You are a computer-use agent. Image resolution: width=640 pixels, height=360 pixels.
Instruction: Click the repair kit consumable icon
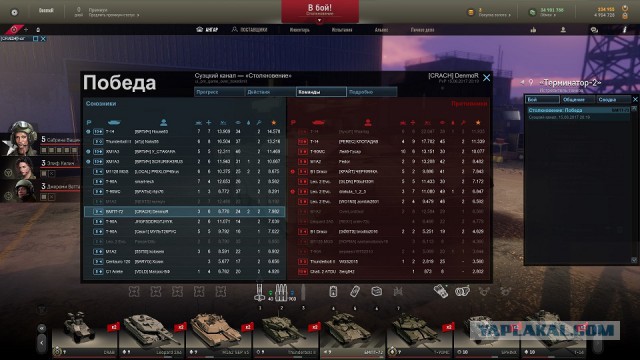[355, 291]
